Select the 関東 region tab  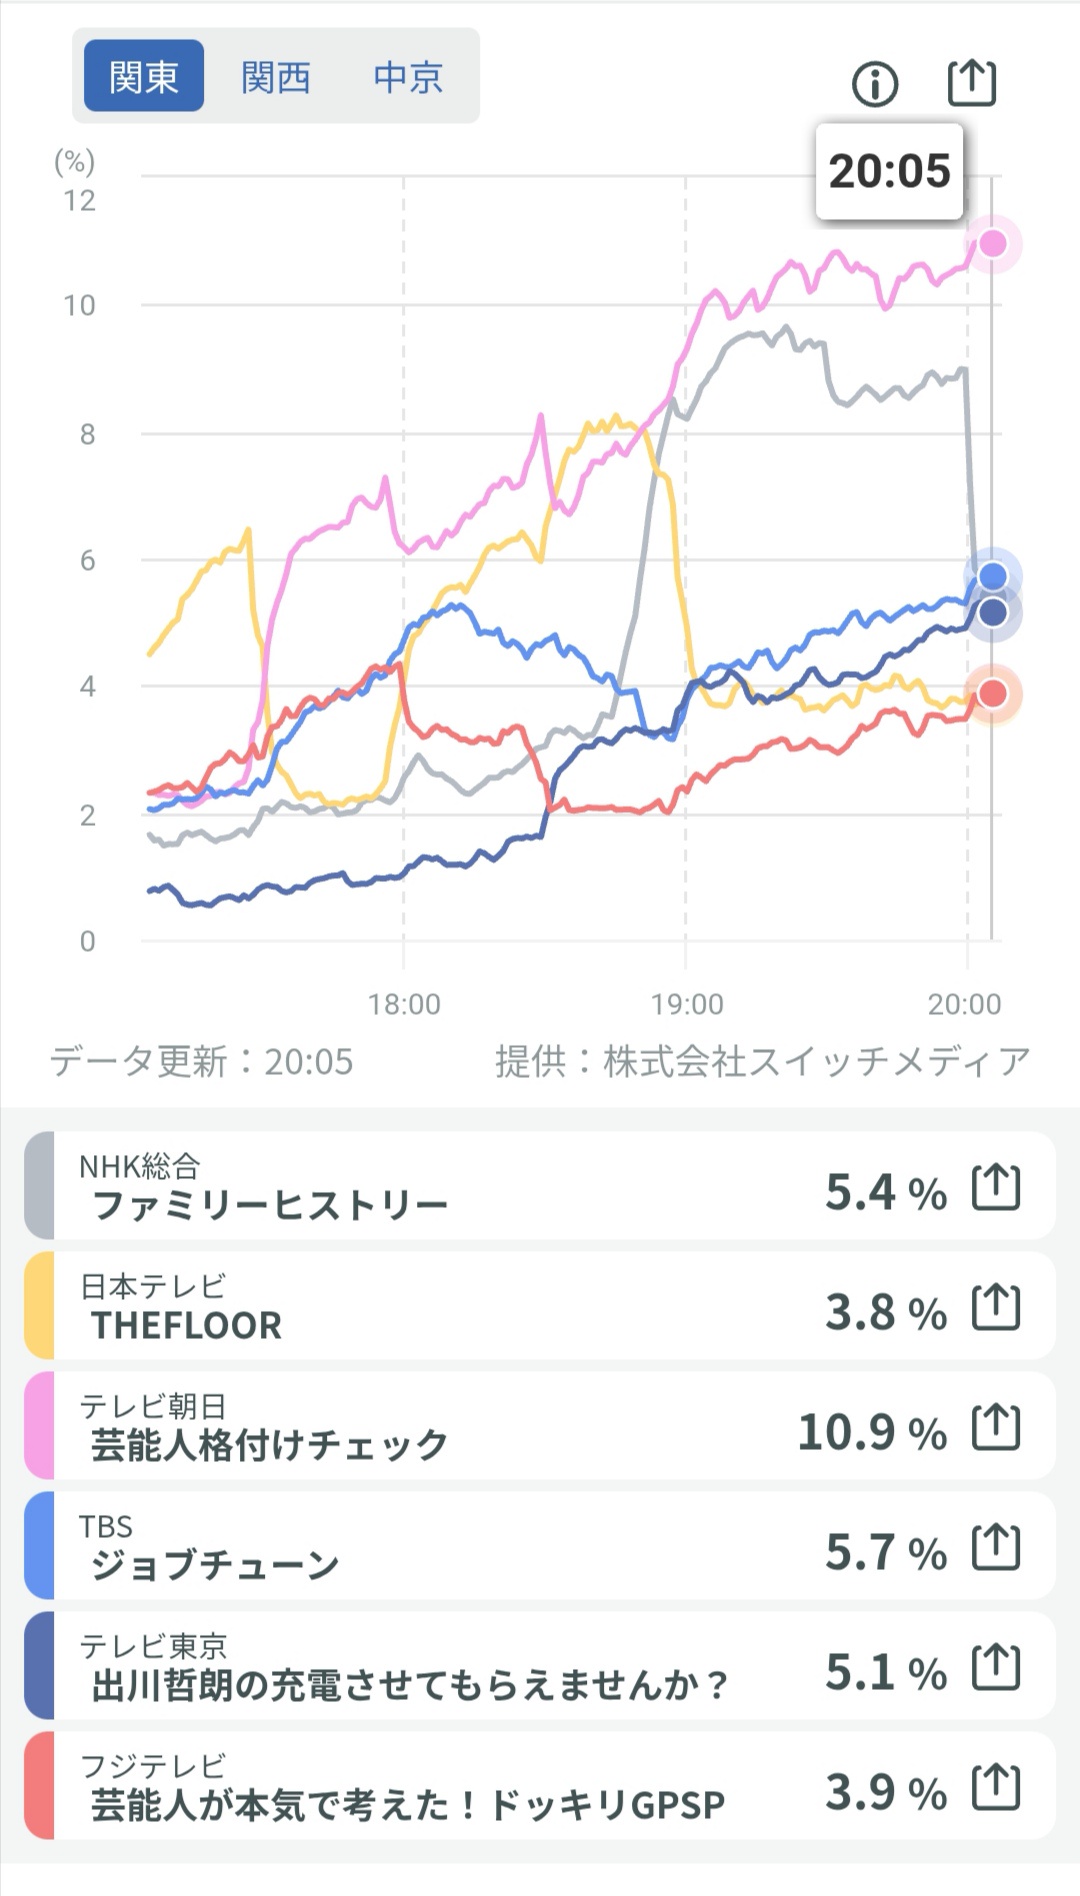coord(143,77)
